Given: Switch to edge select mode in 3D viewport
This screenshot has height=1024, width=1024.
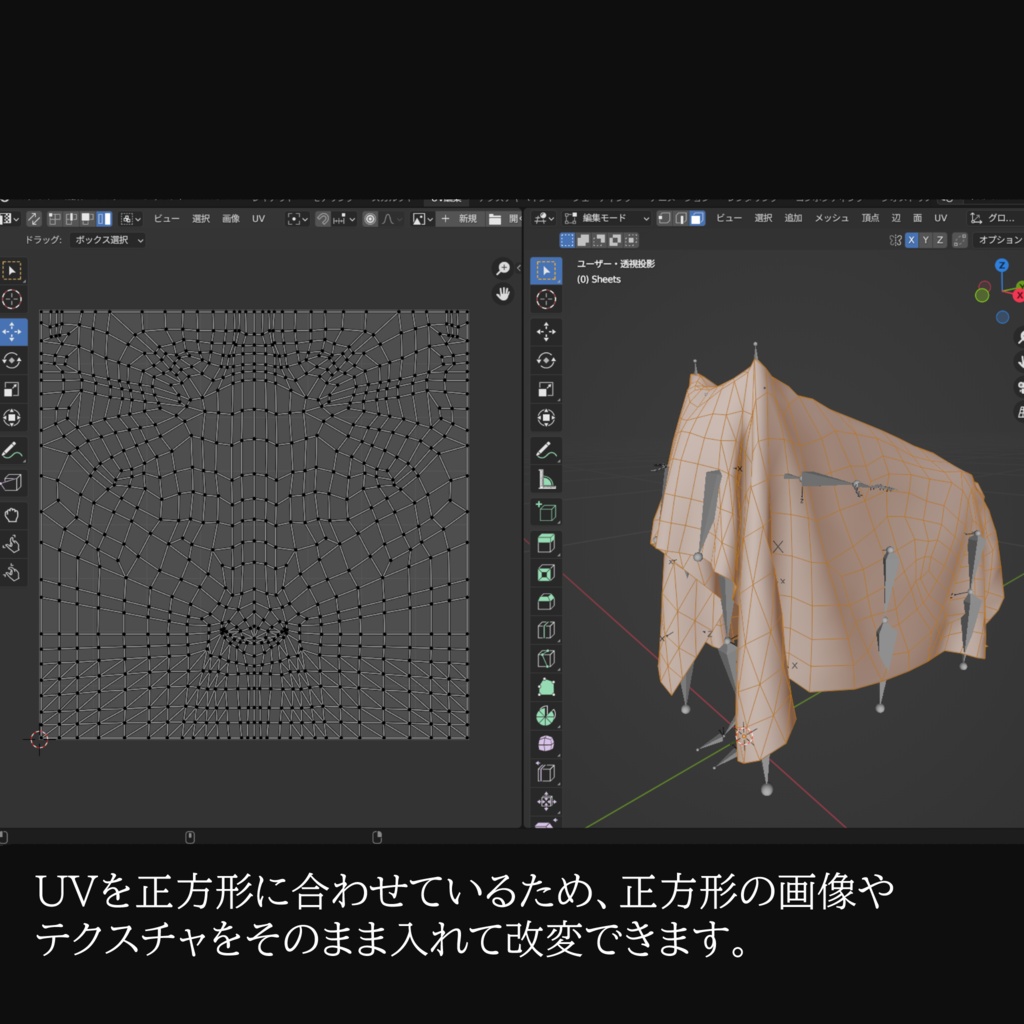Looking at the screenshot, I should point(681,218).
